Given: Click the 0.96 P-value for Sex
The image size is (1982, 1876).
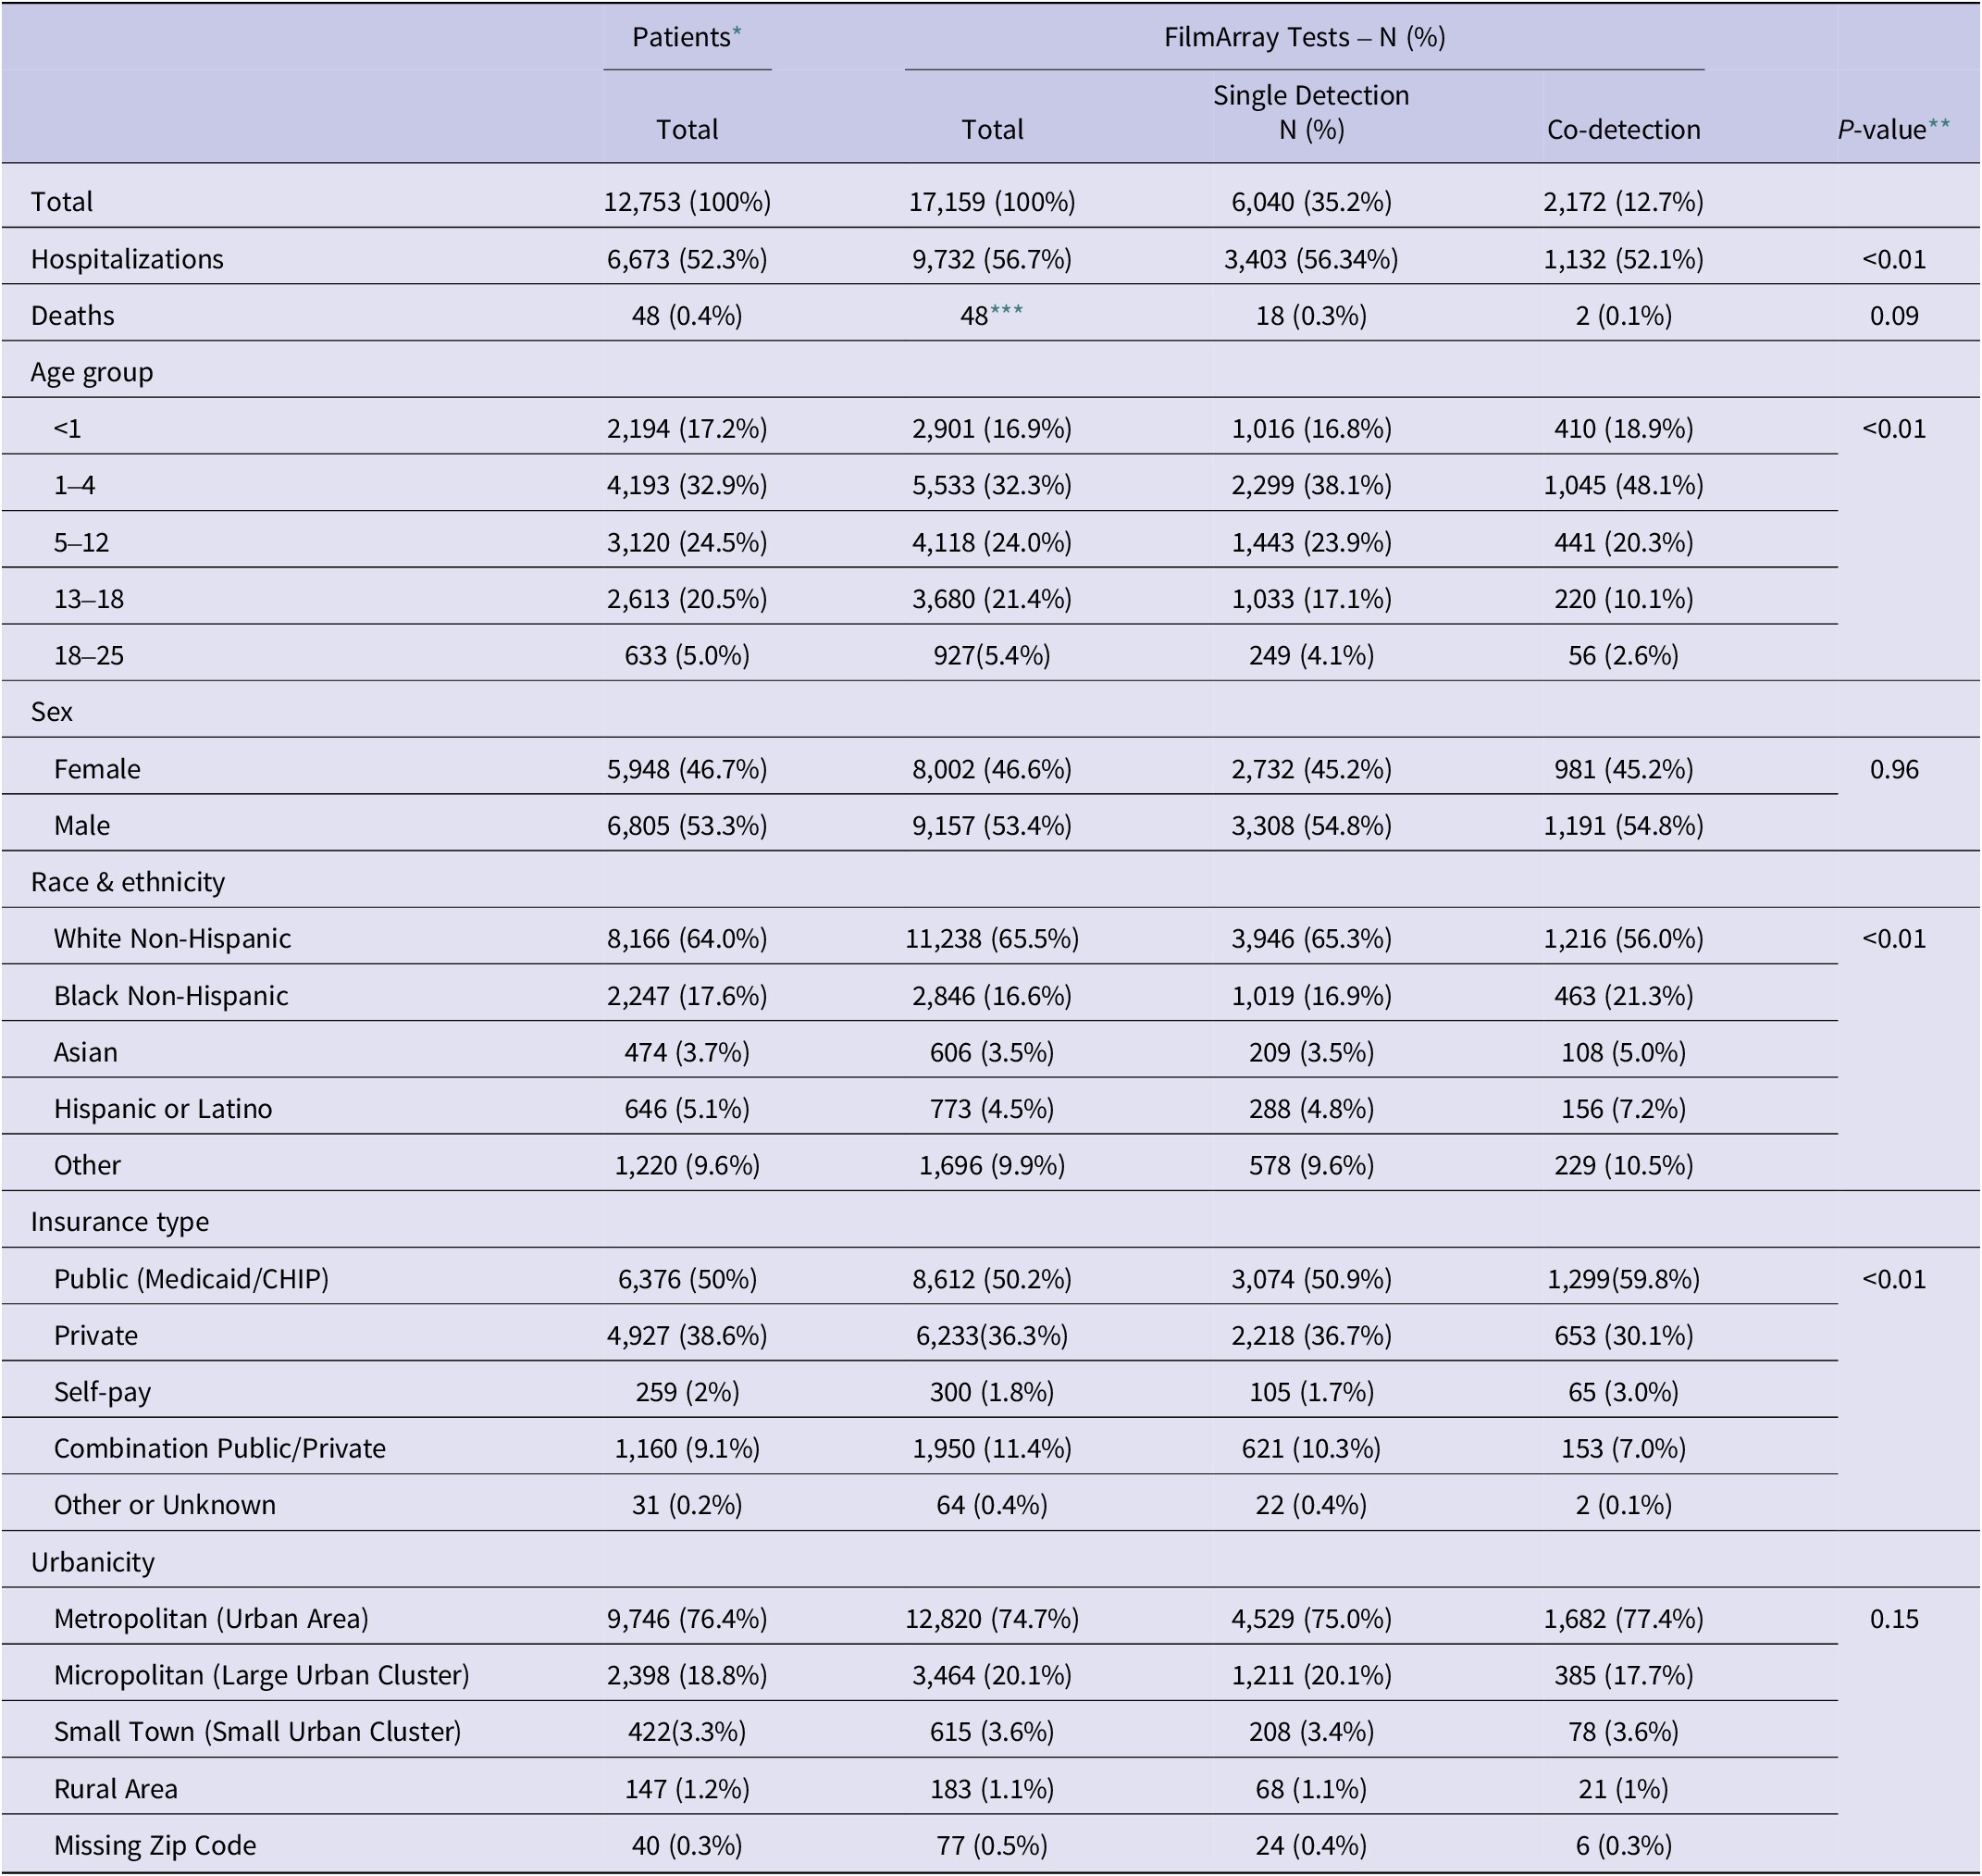Looking at the screenshot, I should [1894, 769].
